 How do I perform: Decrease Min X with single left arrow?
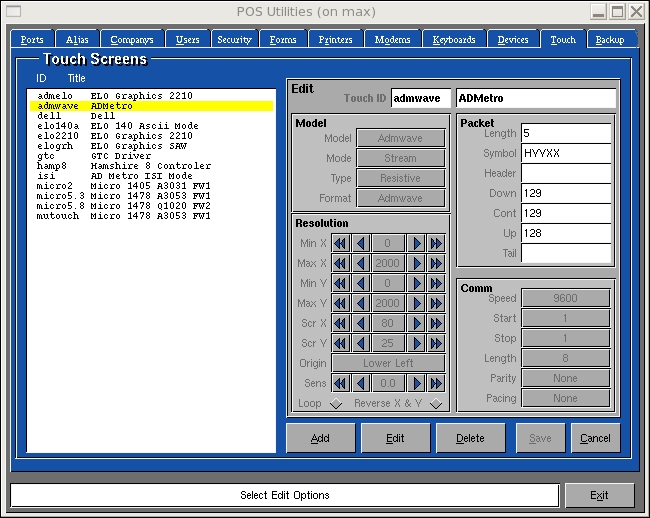[361, 243]
